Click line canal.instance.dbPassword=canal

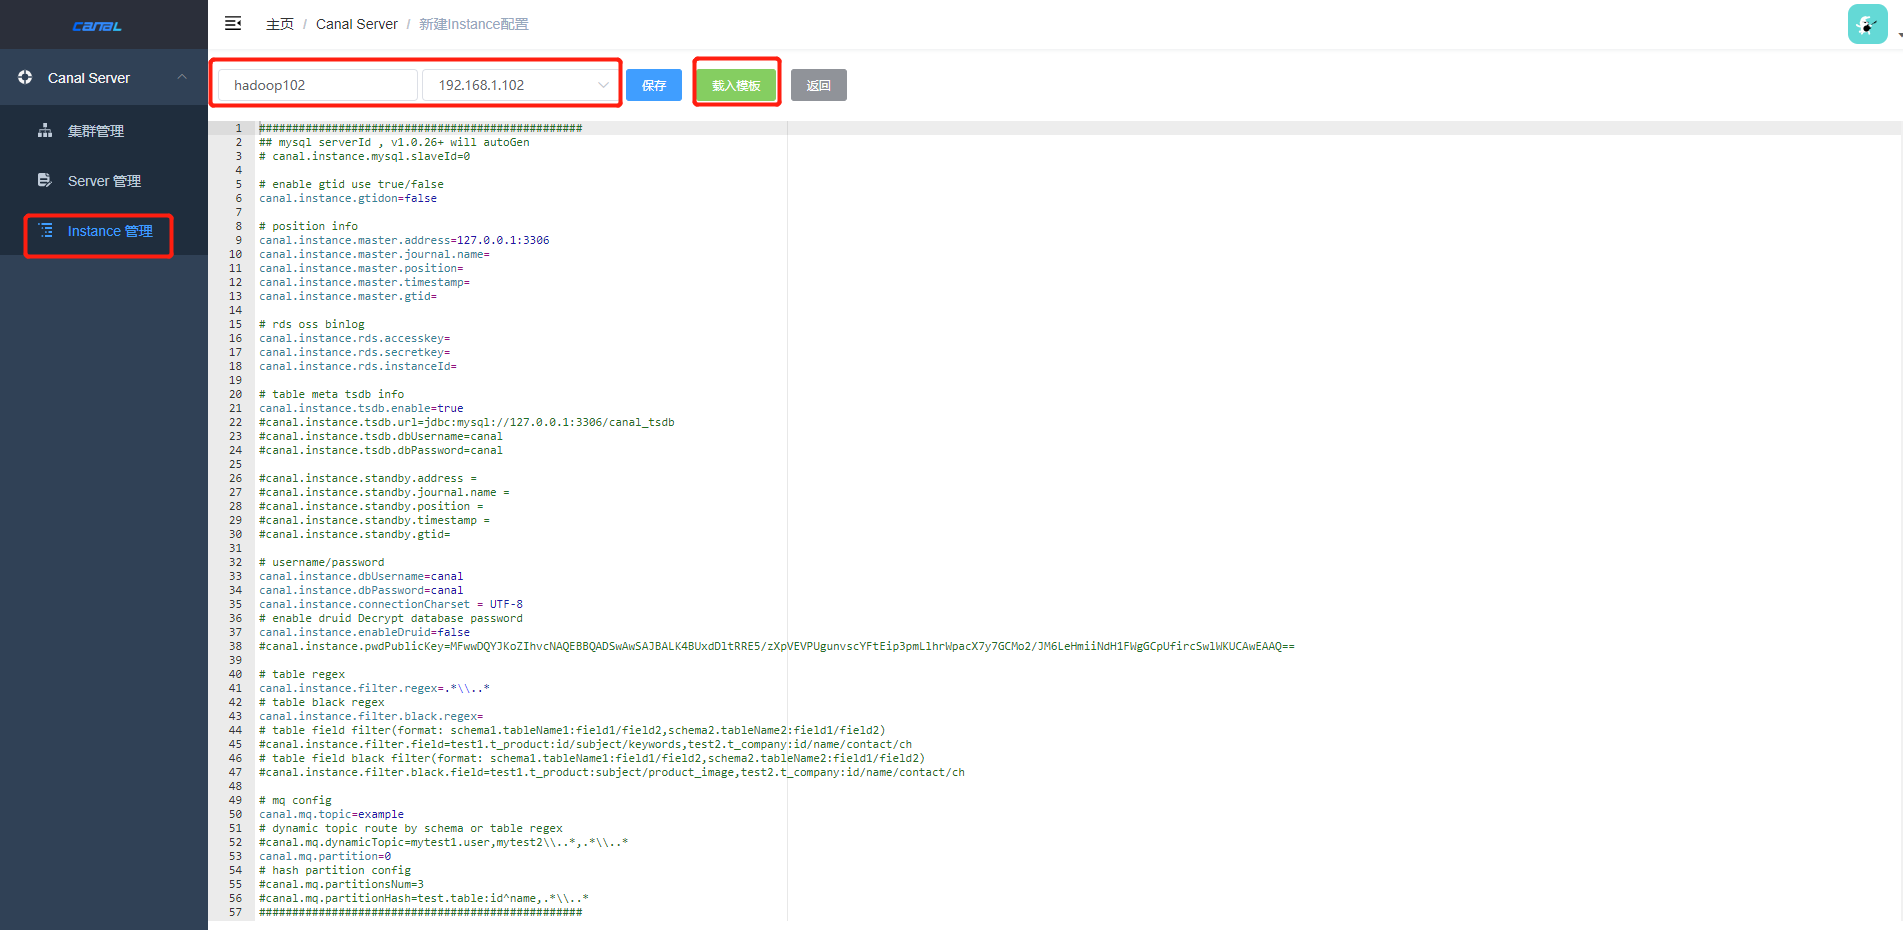point(361,590)
